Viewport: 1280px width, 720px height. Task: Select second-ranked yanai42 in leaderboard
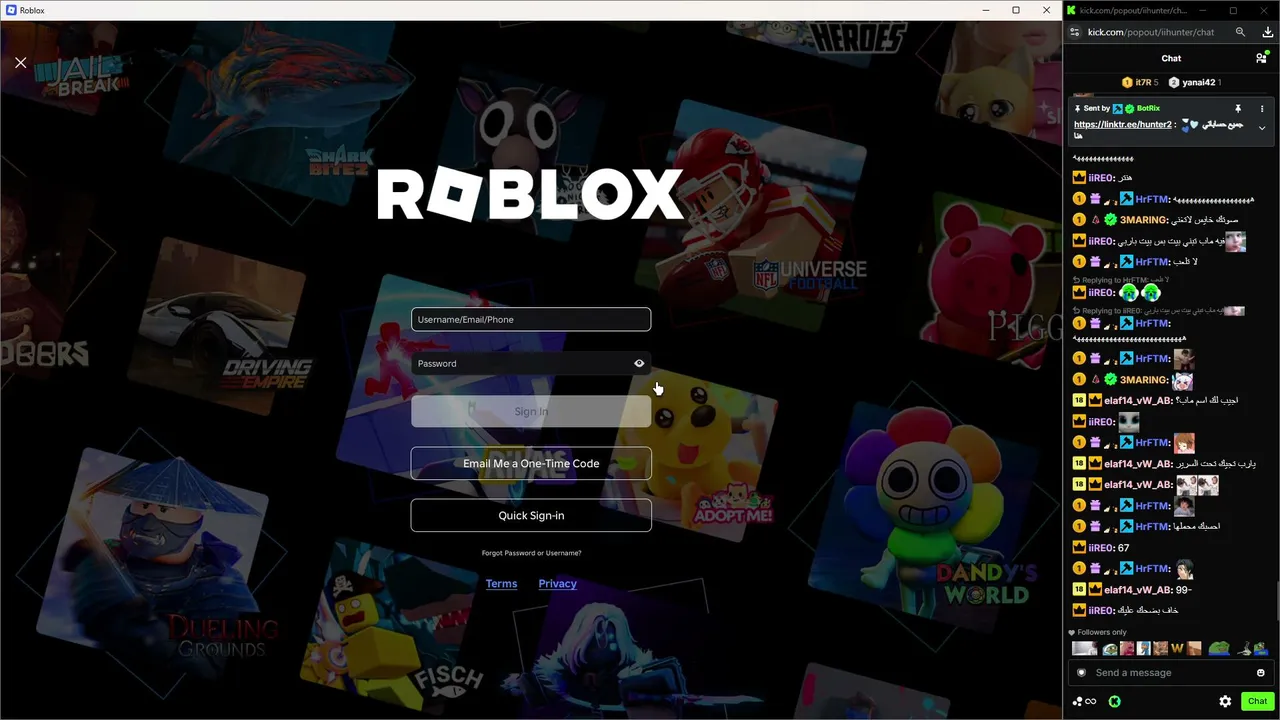pos(1194,82)
